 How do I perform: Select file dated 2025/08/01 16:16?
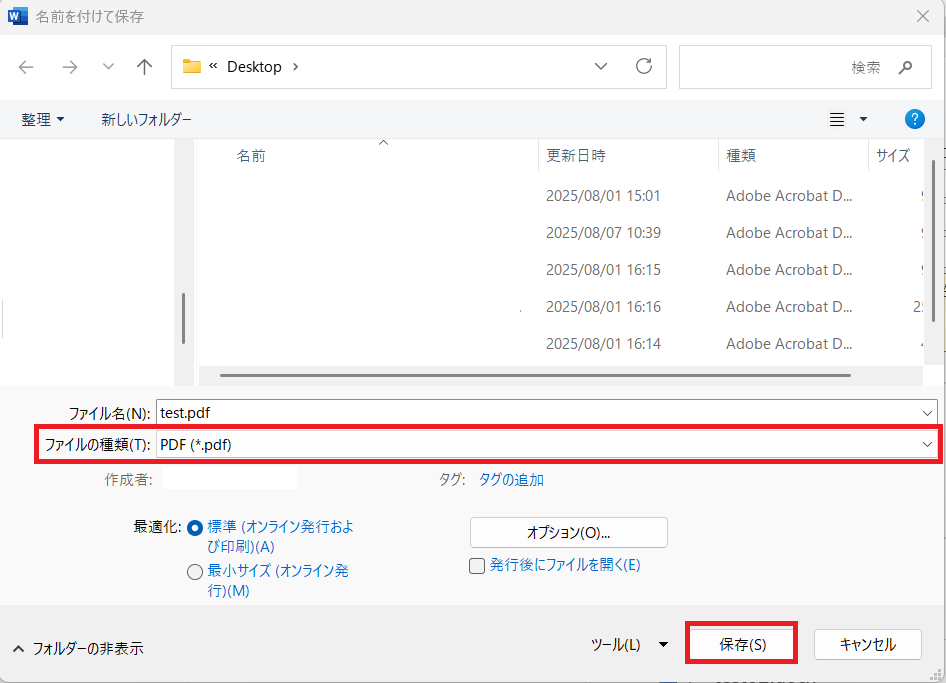point(560,307)
